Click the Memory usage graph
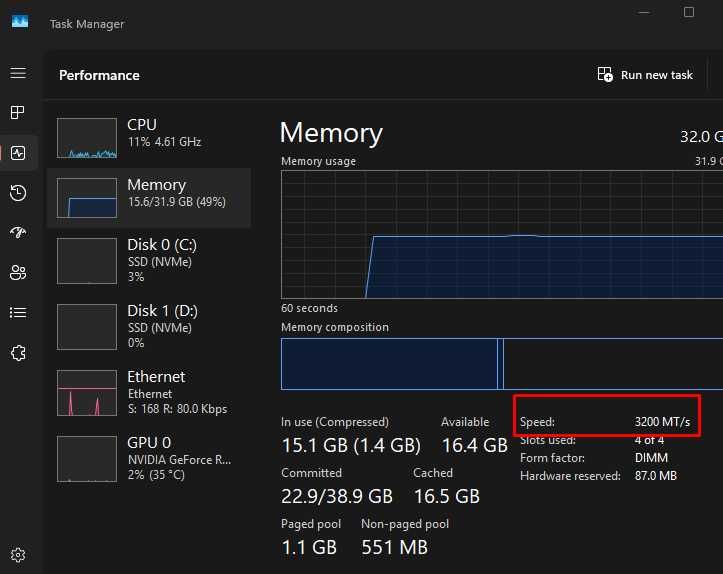Image resolution: width=723 pixels, height=574 pixels. (x=500, y=235)
